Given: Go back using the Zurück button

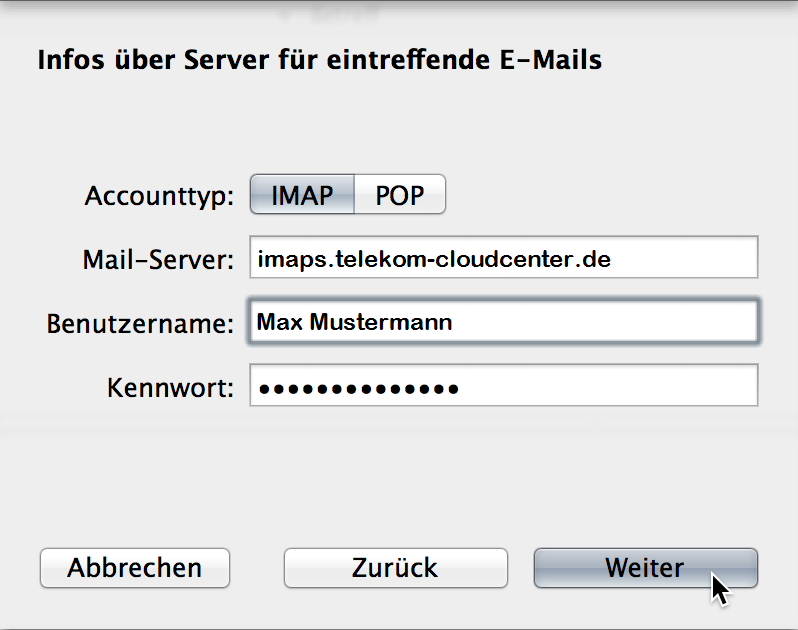Looking at the screenshot, I should pyautogui.click(x=395, y=568).
